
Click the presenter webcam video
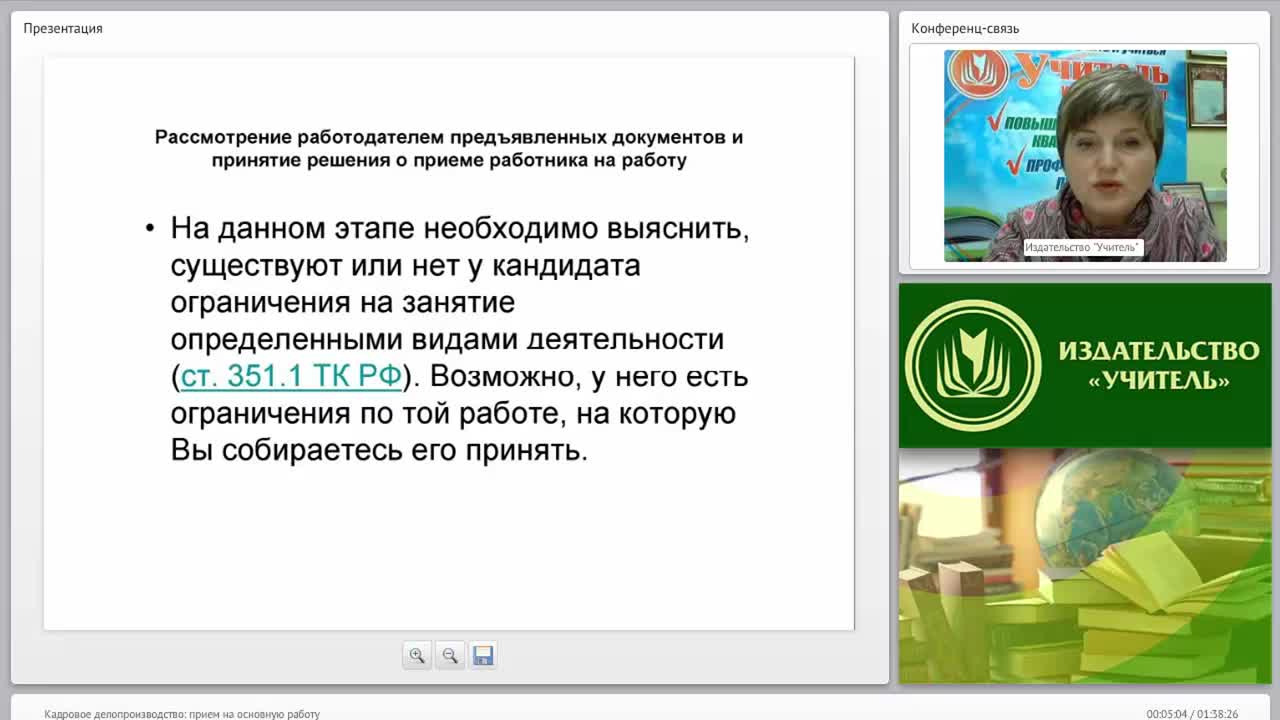pyautogui.click(x=1085, y=156)
